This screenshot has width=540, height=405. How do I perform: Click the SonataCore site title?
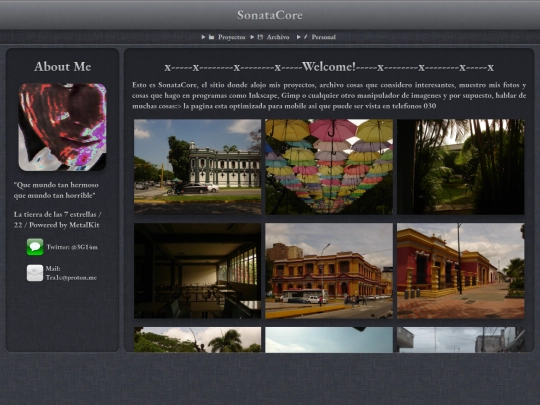click(270, 15)
